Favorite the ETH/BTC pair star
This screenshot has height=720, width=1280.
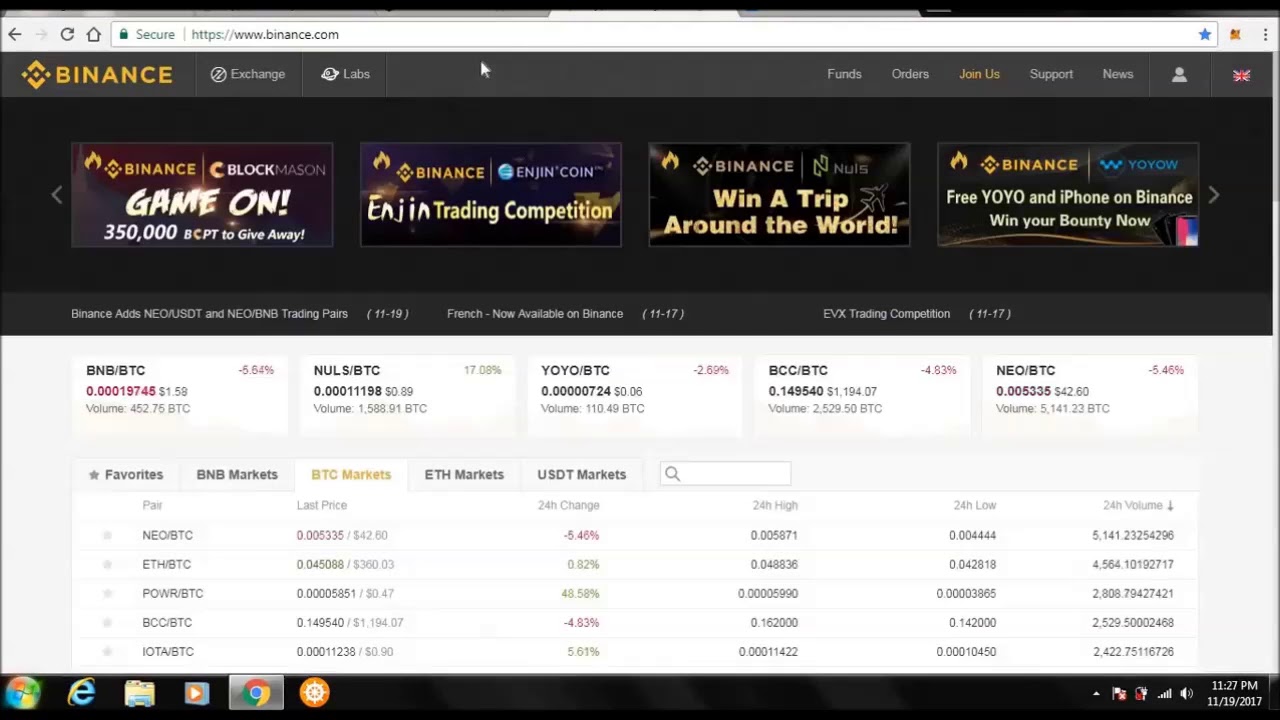(x=107, y=564)
